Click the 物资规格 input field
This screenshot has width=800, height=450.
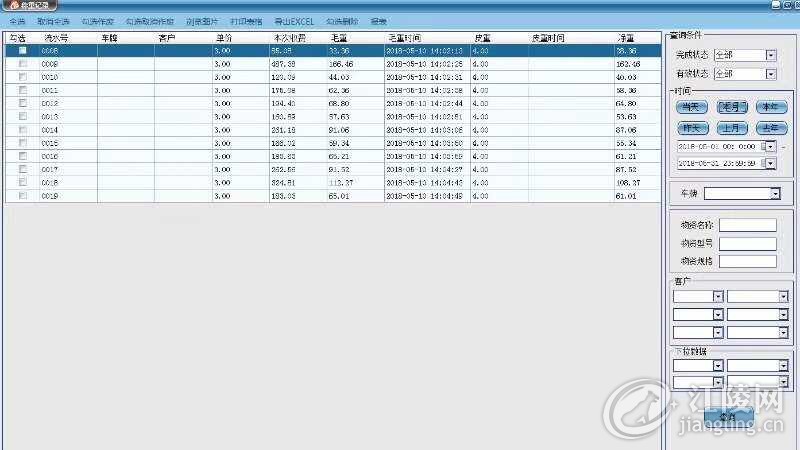tap(747, 261)
